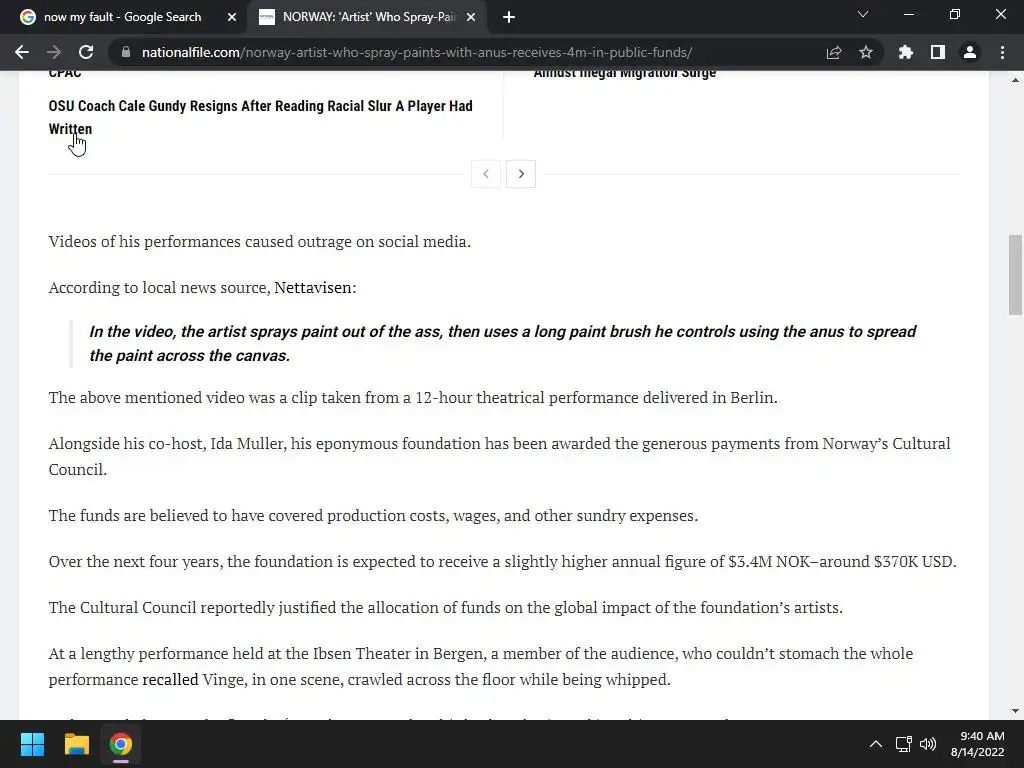Viewport: 1024px width, 768px height.
Task: Click scrollbar down arrow
Action: coord(1015,711)
